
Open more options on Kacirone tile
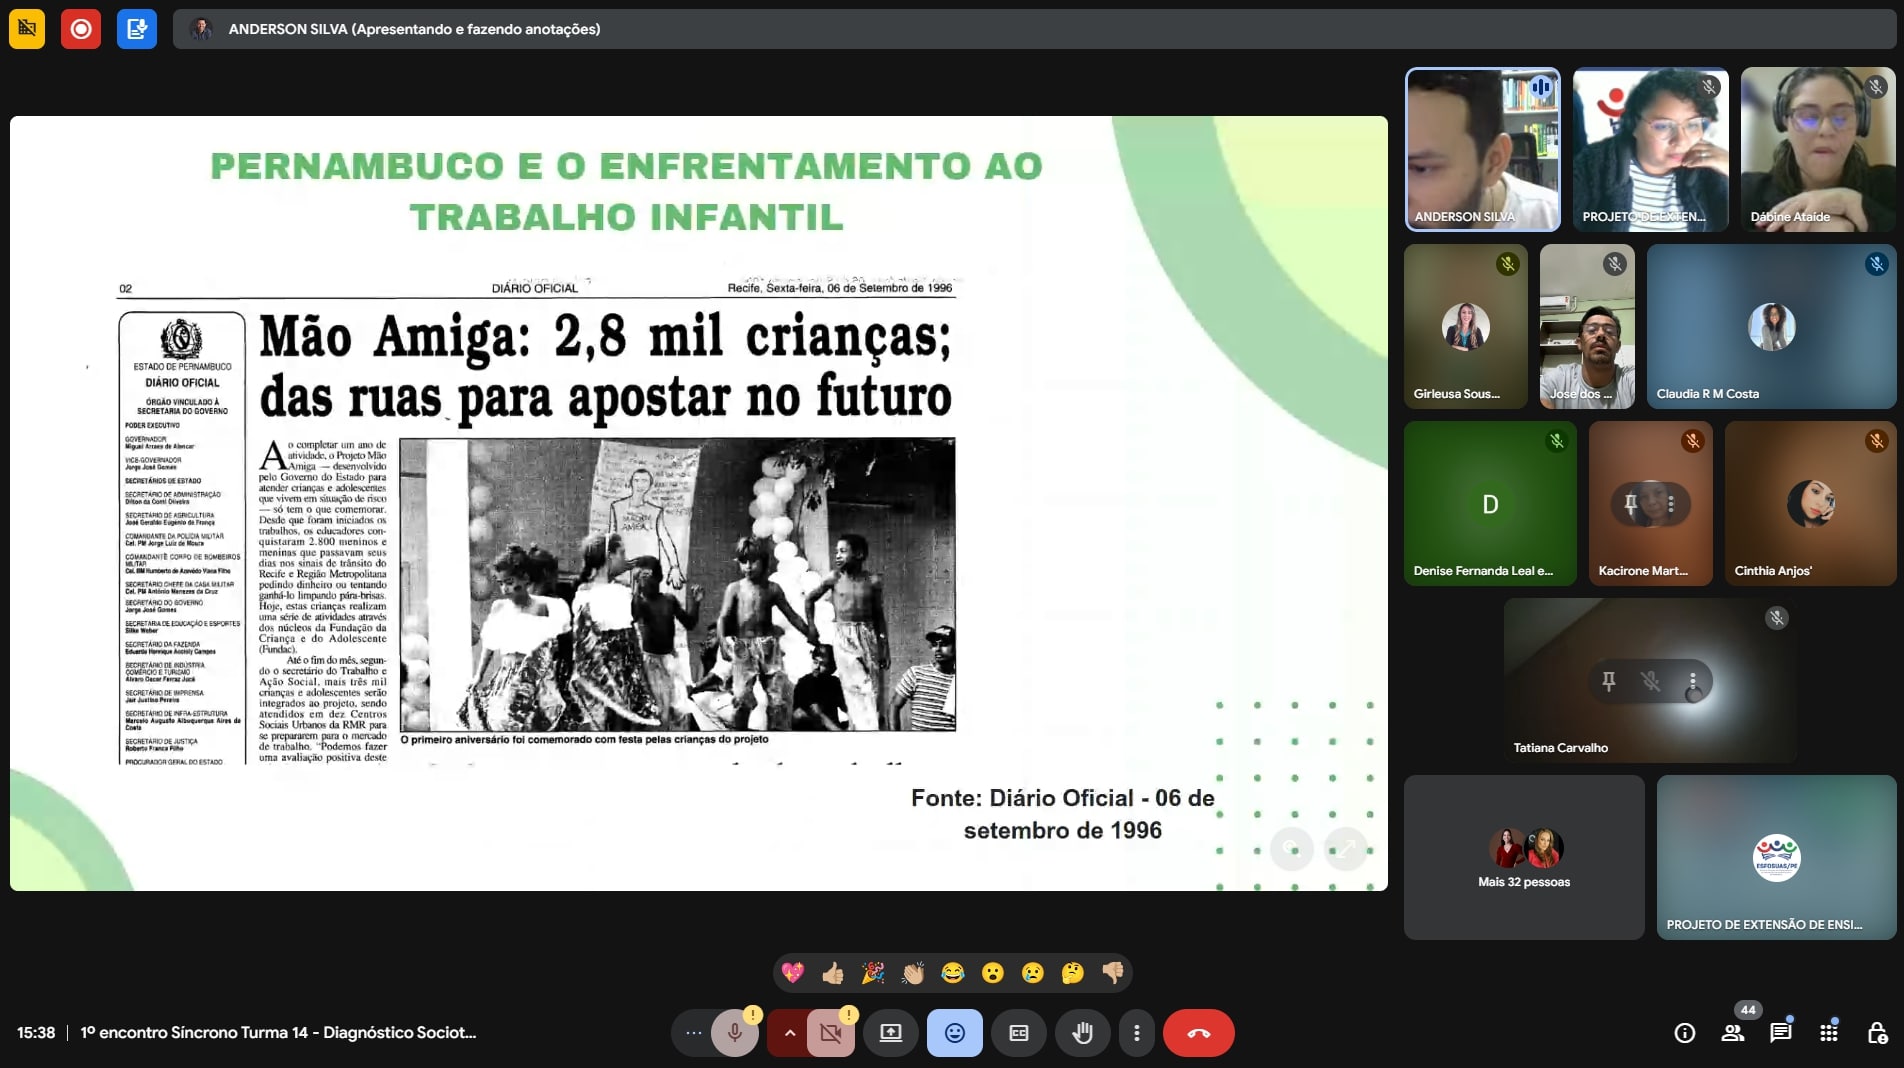[x=1670, y=504]
